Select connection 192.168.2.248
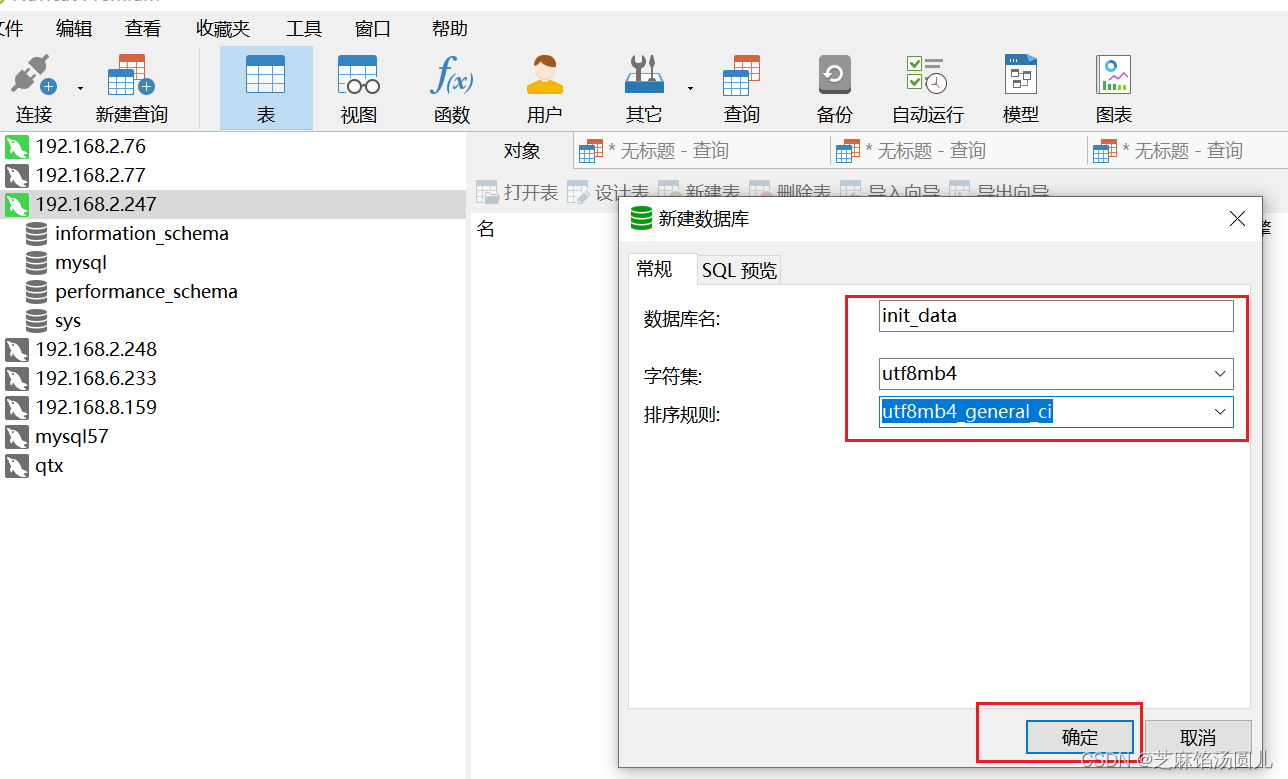1288x779 pixels. coord(96,350)
